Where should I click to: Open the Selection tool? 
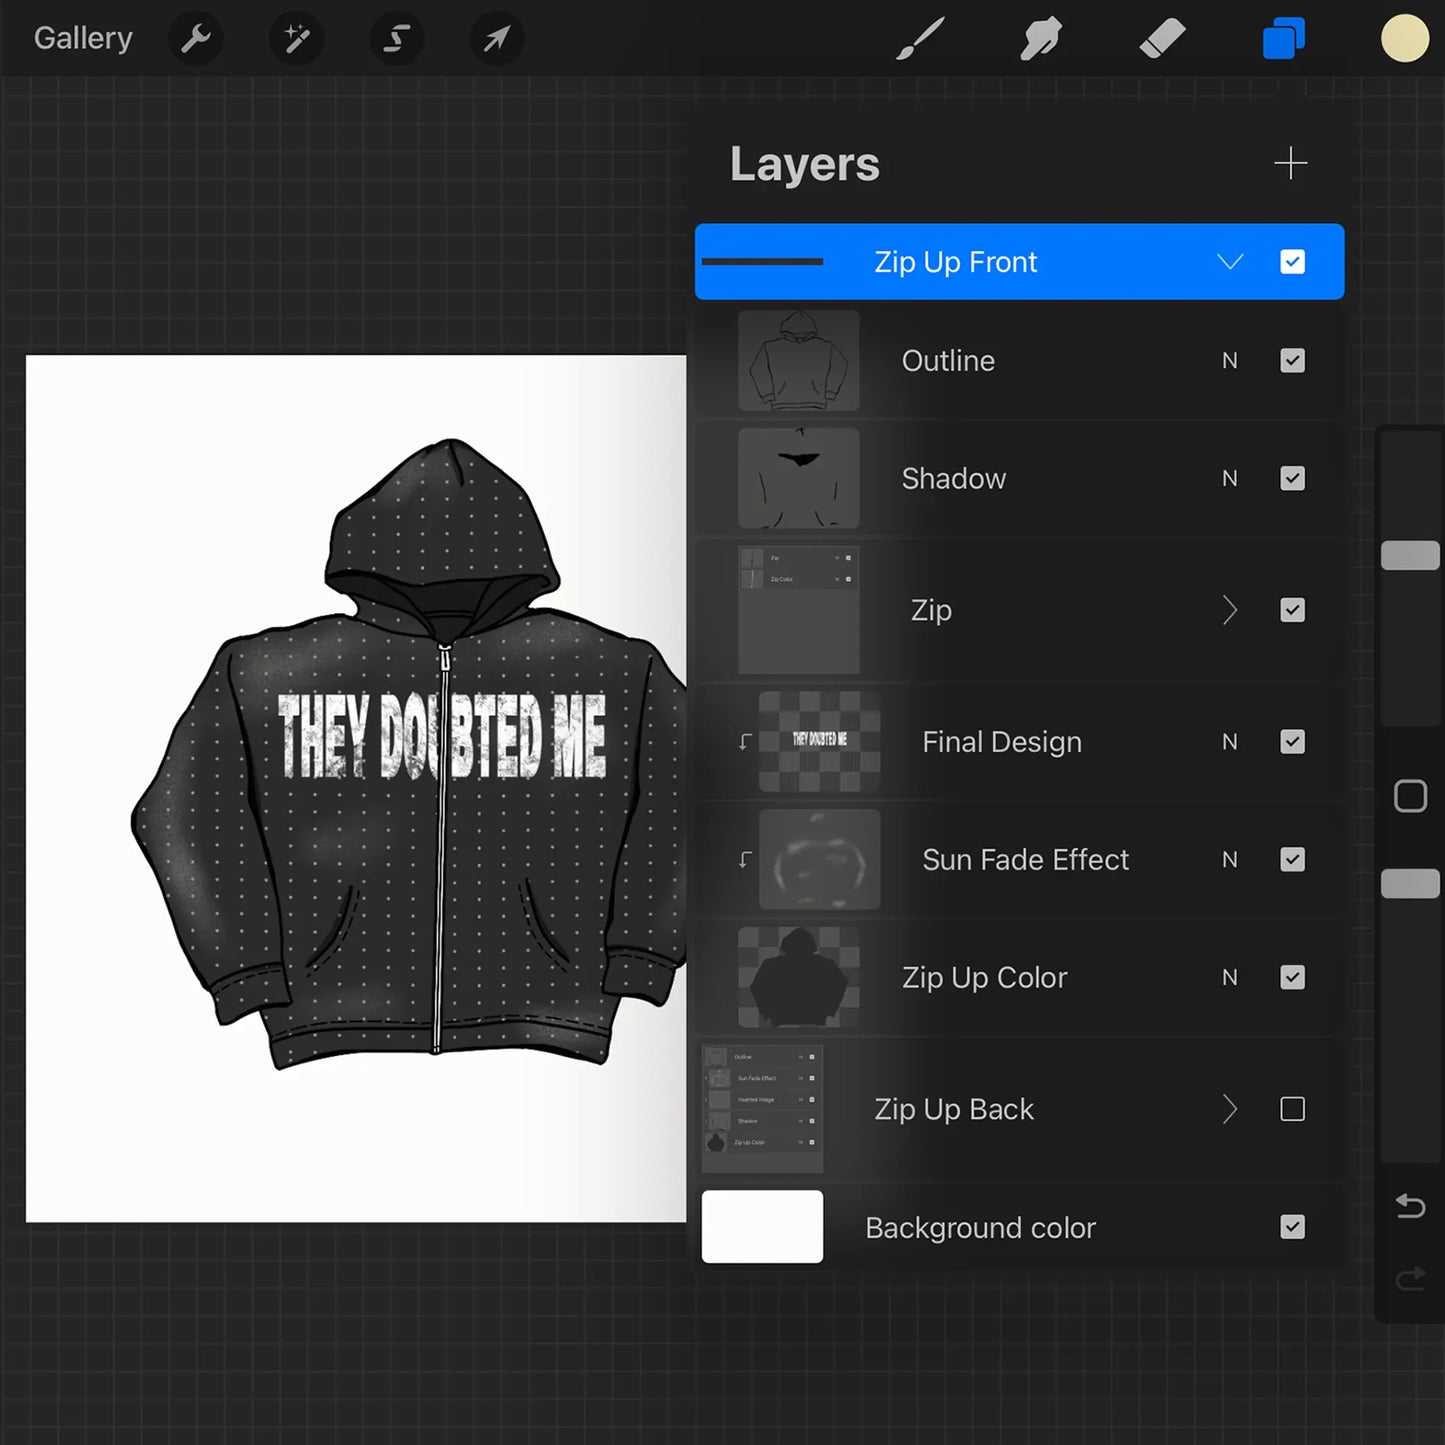point(396,38)
